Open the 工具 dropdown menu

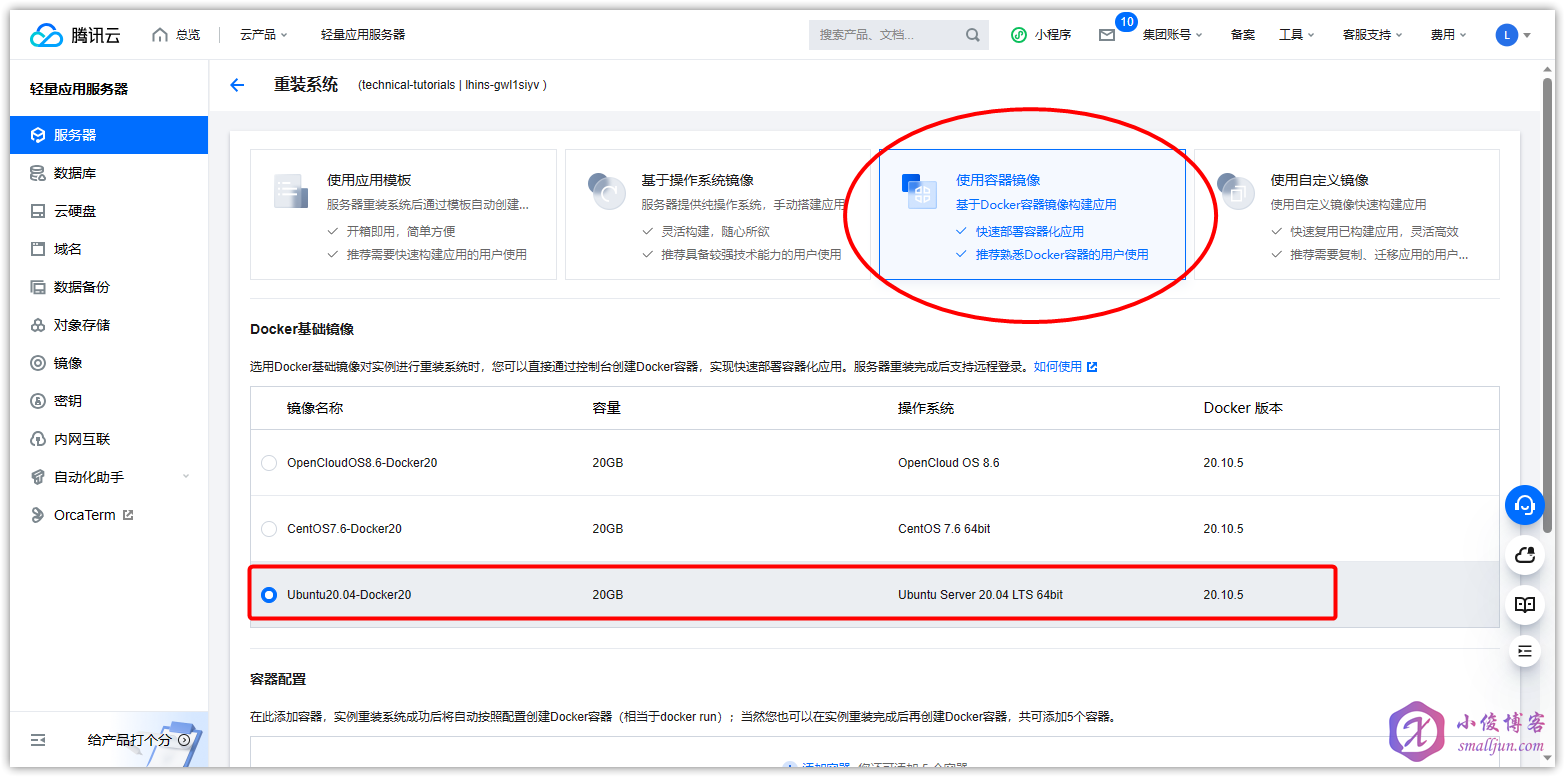click(x=1297, y=35)
